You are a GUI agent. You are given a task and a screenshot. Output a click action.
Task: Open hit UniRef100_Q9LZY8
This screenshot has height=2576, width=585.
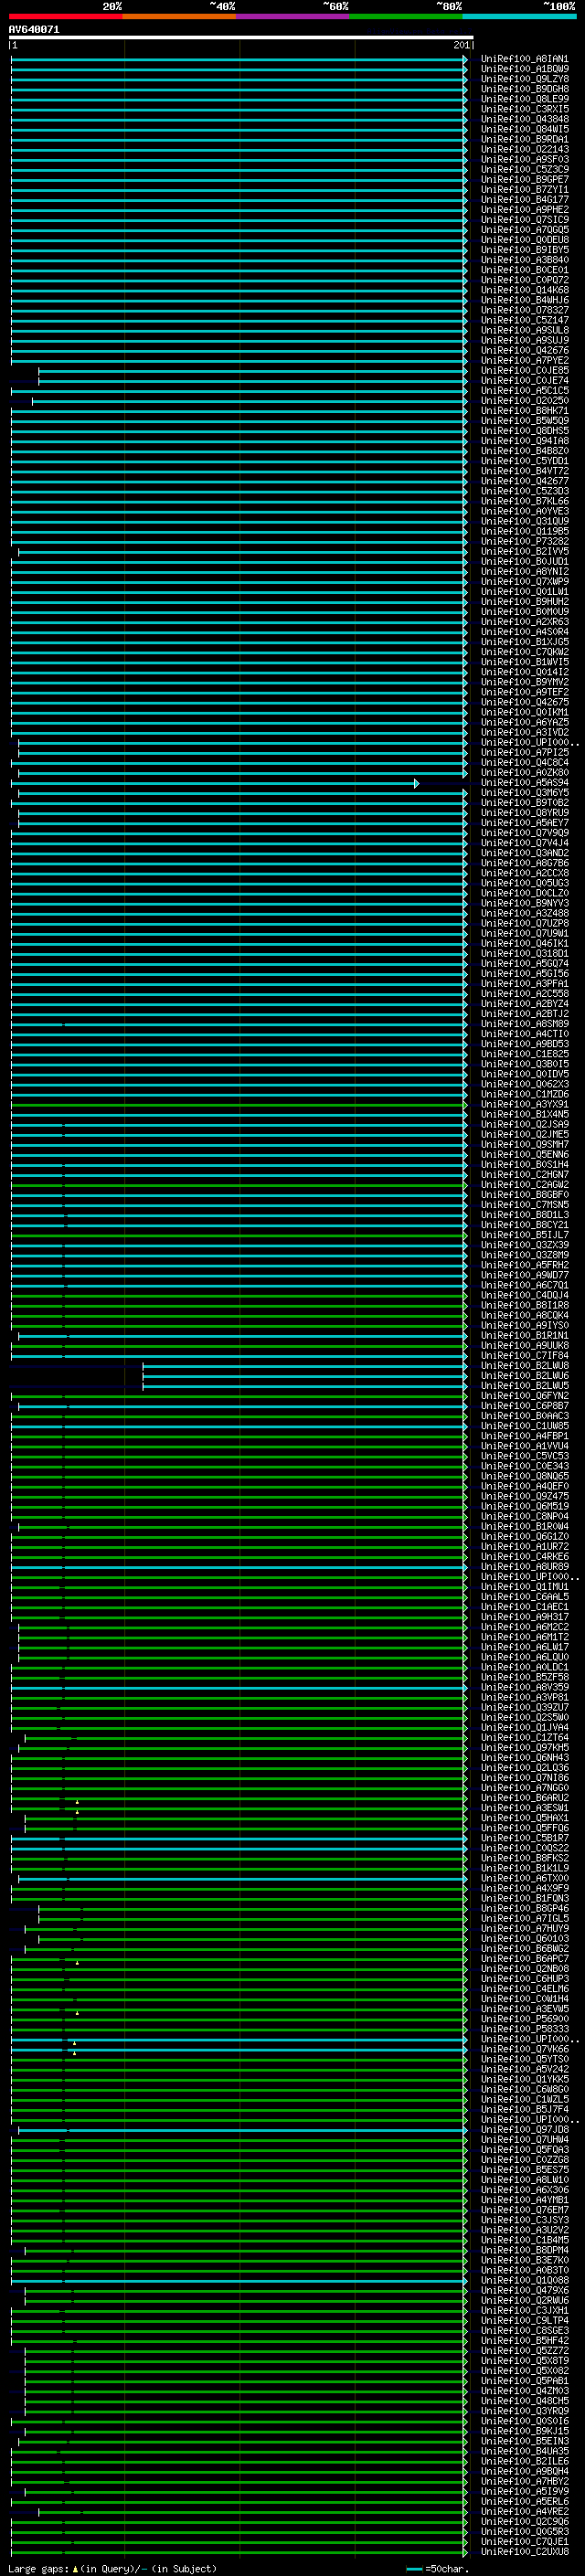click(x=524, y=79)
